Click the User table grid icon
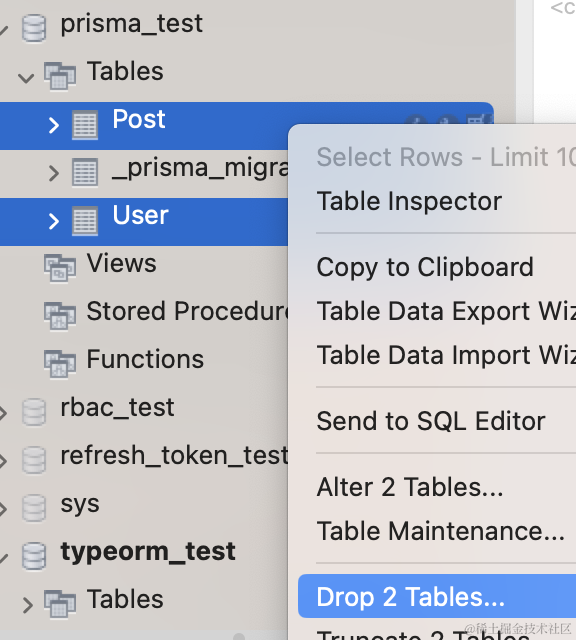This screenshot has height=640, width=576. coord(85,221)
